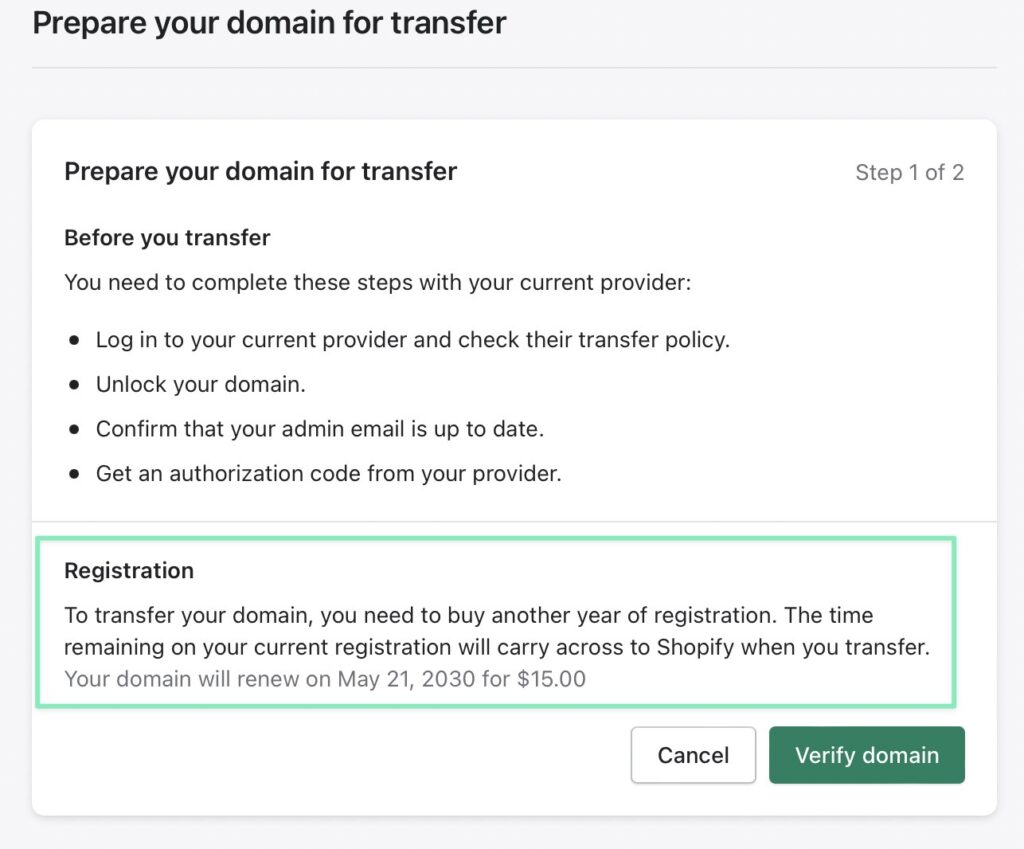The height and width of the screenshot is (849, 1024).
Task: Click the Registration section heading
Action: pyautogui.click(x=128, y=571)
